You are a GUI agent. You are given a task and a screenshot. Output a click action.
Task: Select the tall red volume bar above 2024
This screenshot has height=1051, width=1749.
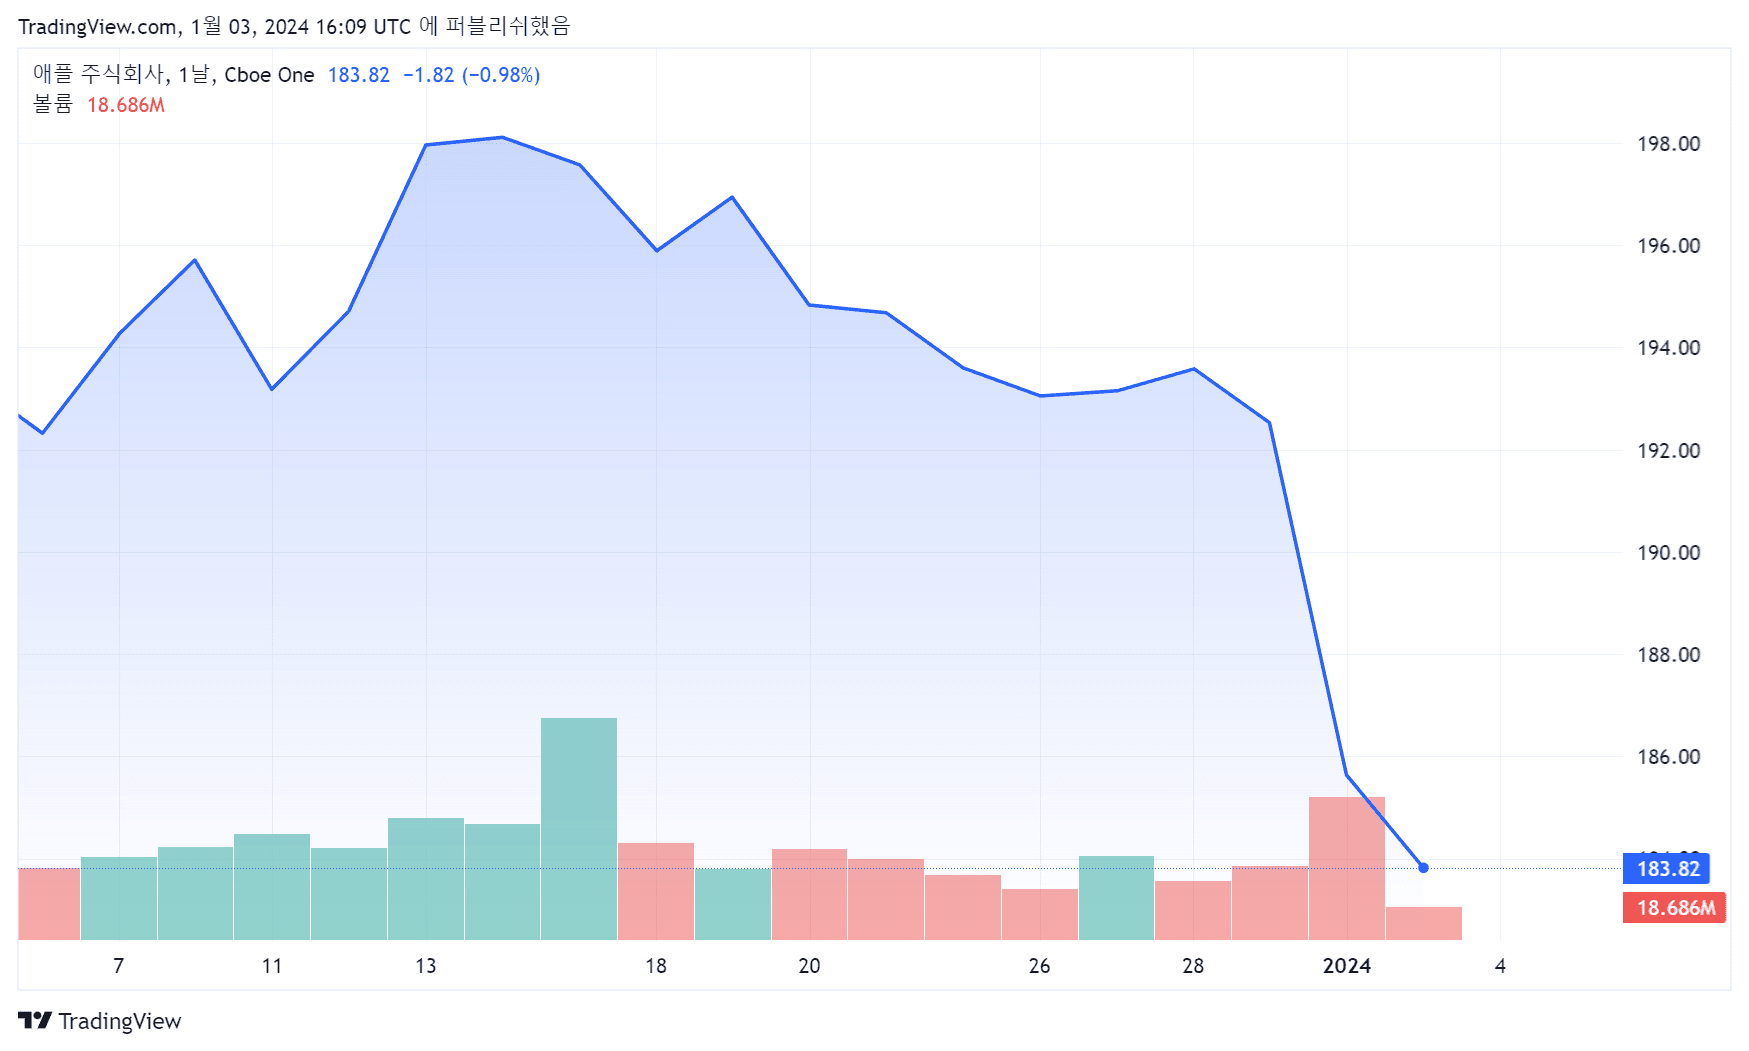(x=1346, y=868)
